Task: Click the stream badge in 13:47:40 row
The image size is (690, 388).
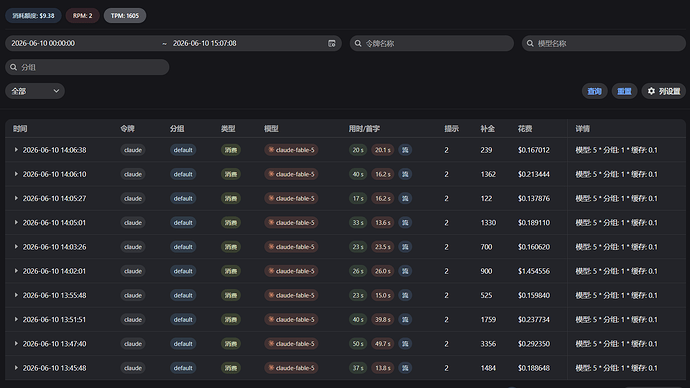Action: [405, 344]
